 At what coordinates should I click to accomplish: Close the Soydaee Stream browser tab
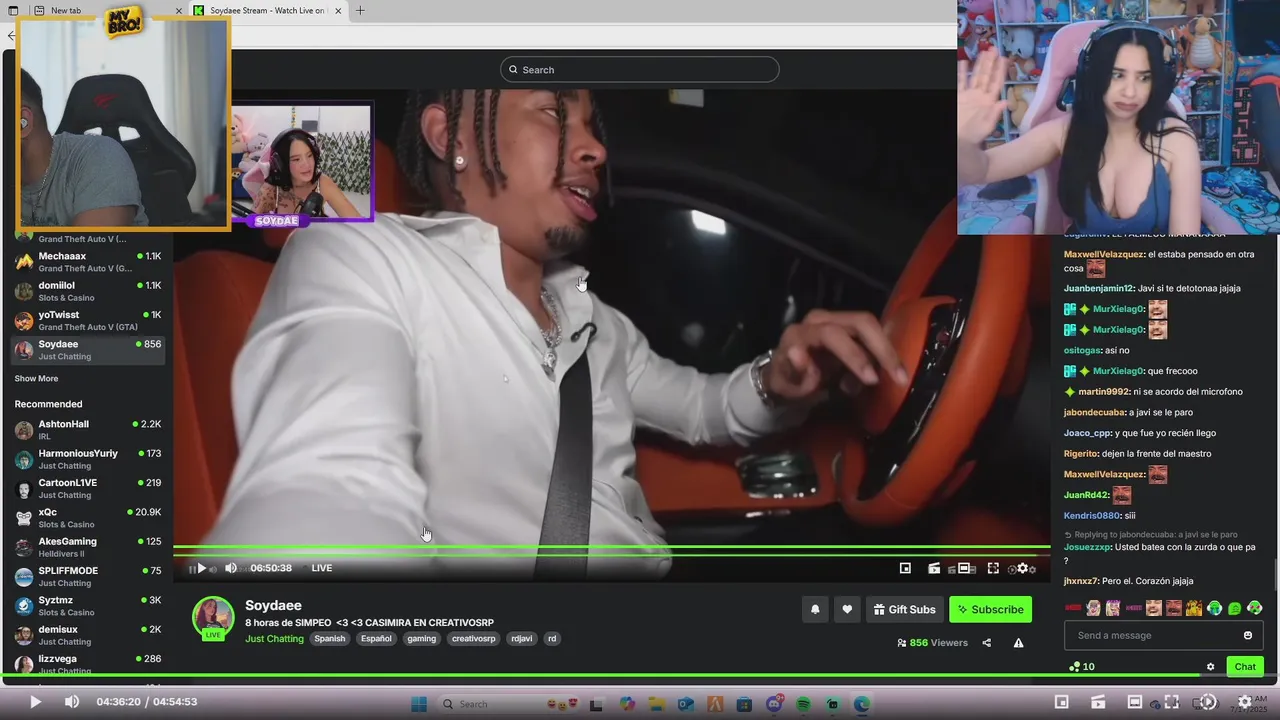[x=338, y=11]
